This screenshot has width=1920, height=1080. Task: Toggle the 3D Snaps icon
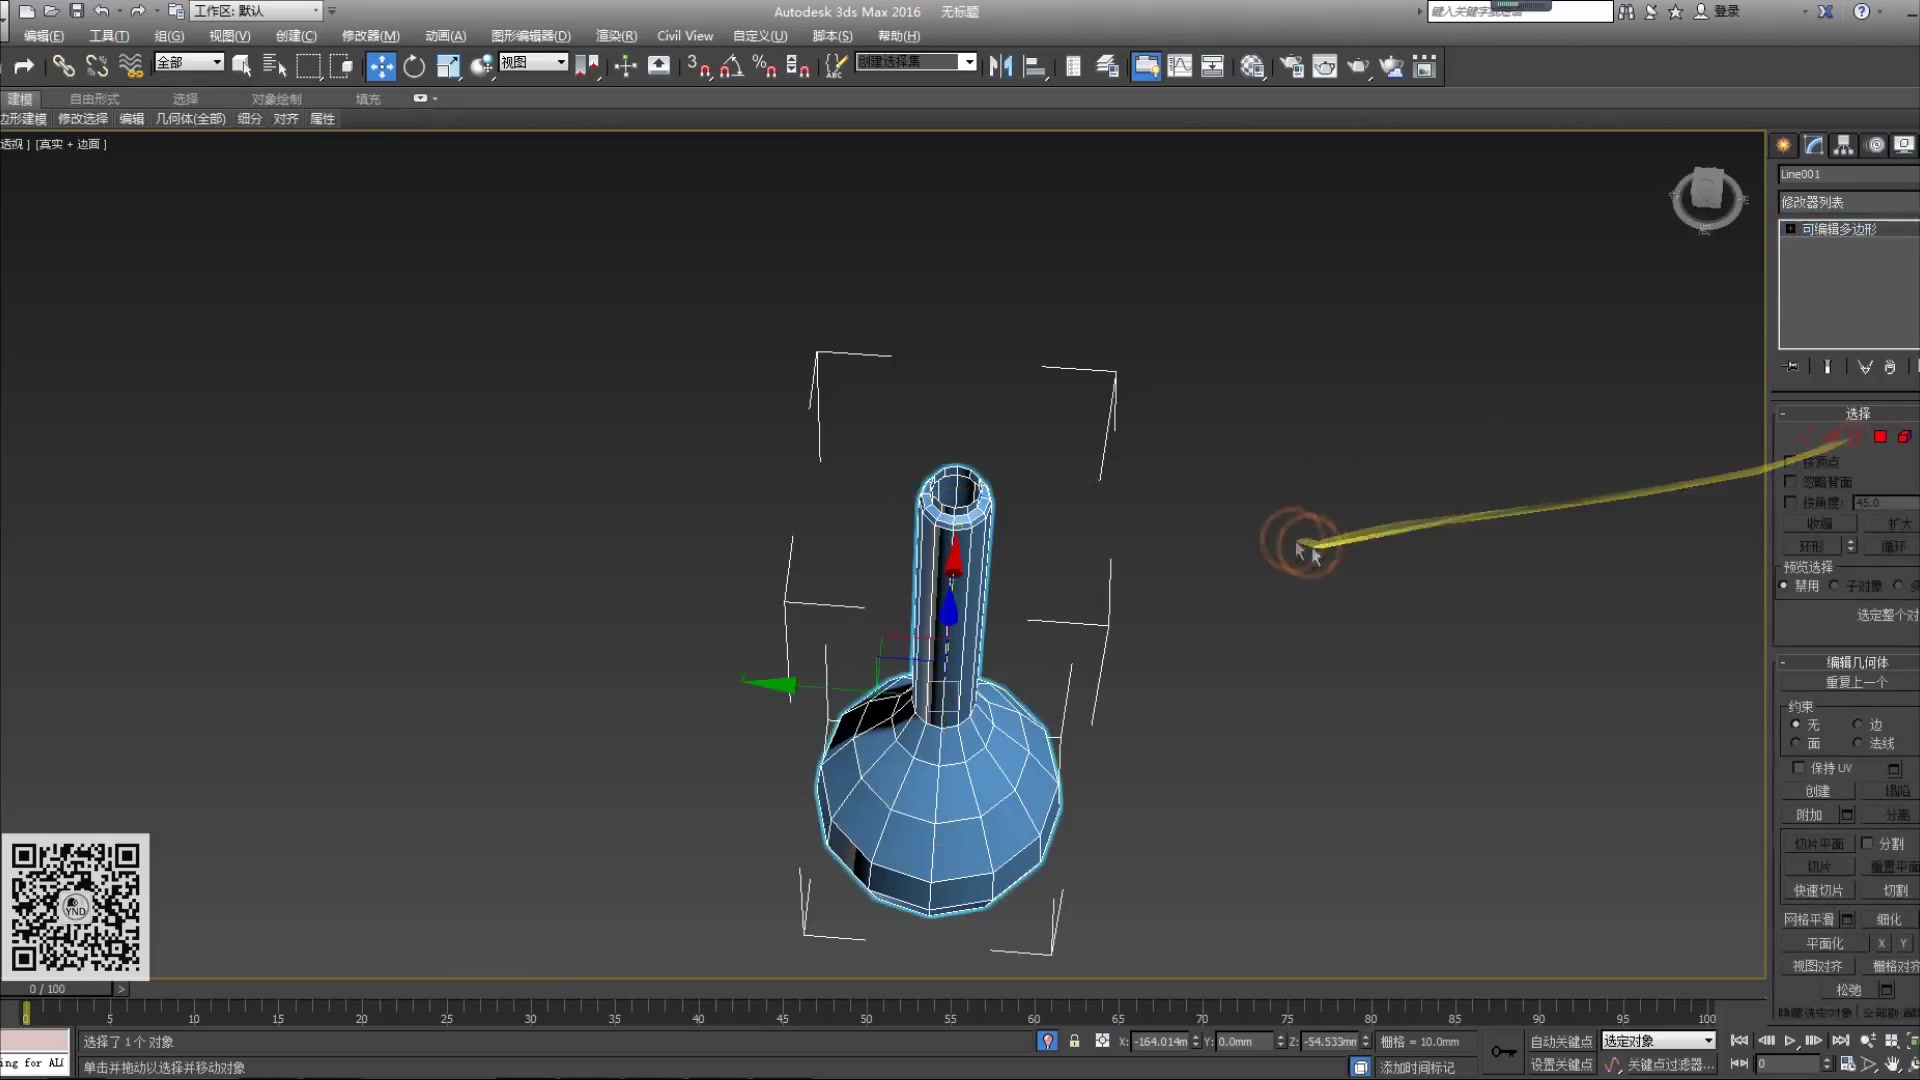(x=698, y=66)
